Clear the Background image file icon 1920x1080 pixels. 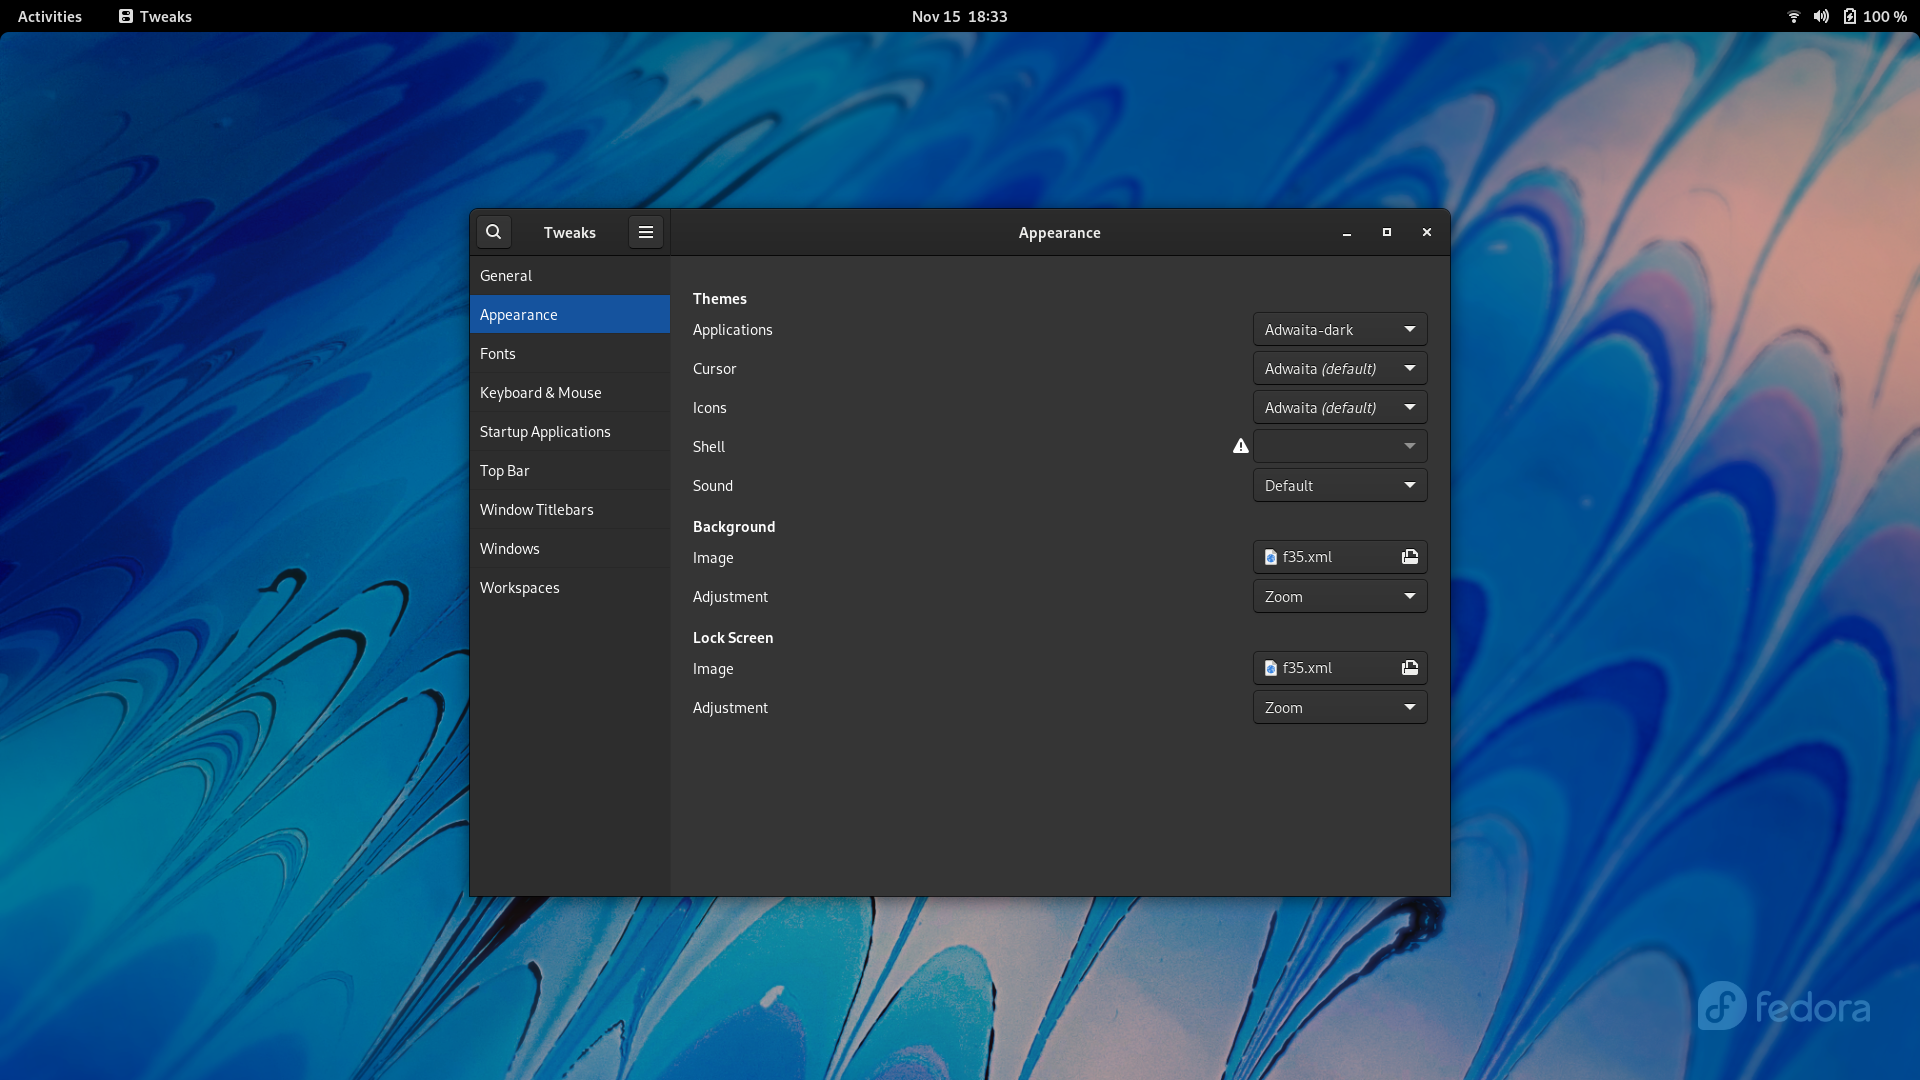(x=1410, y=557)
